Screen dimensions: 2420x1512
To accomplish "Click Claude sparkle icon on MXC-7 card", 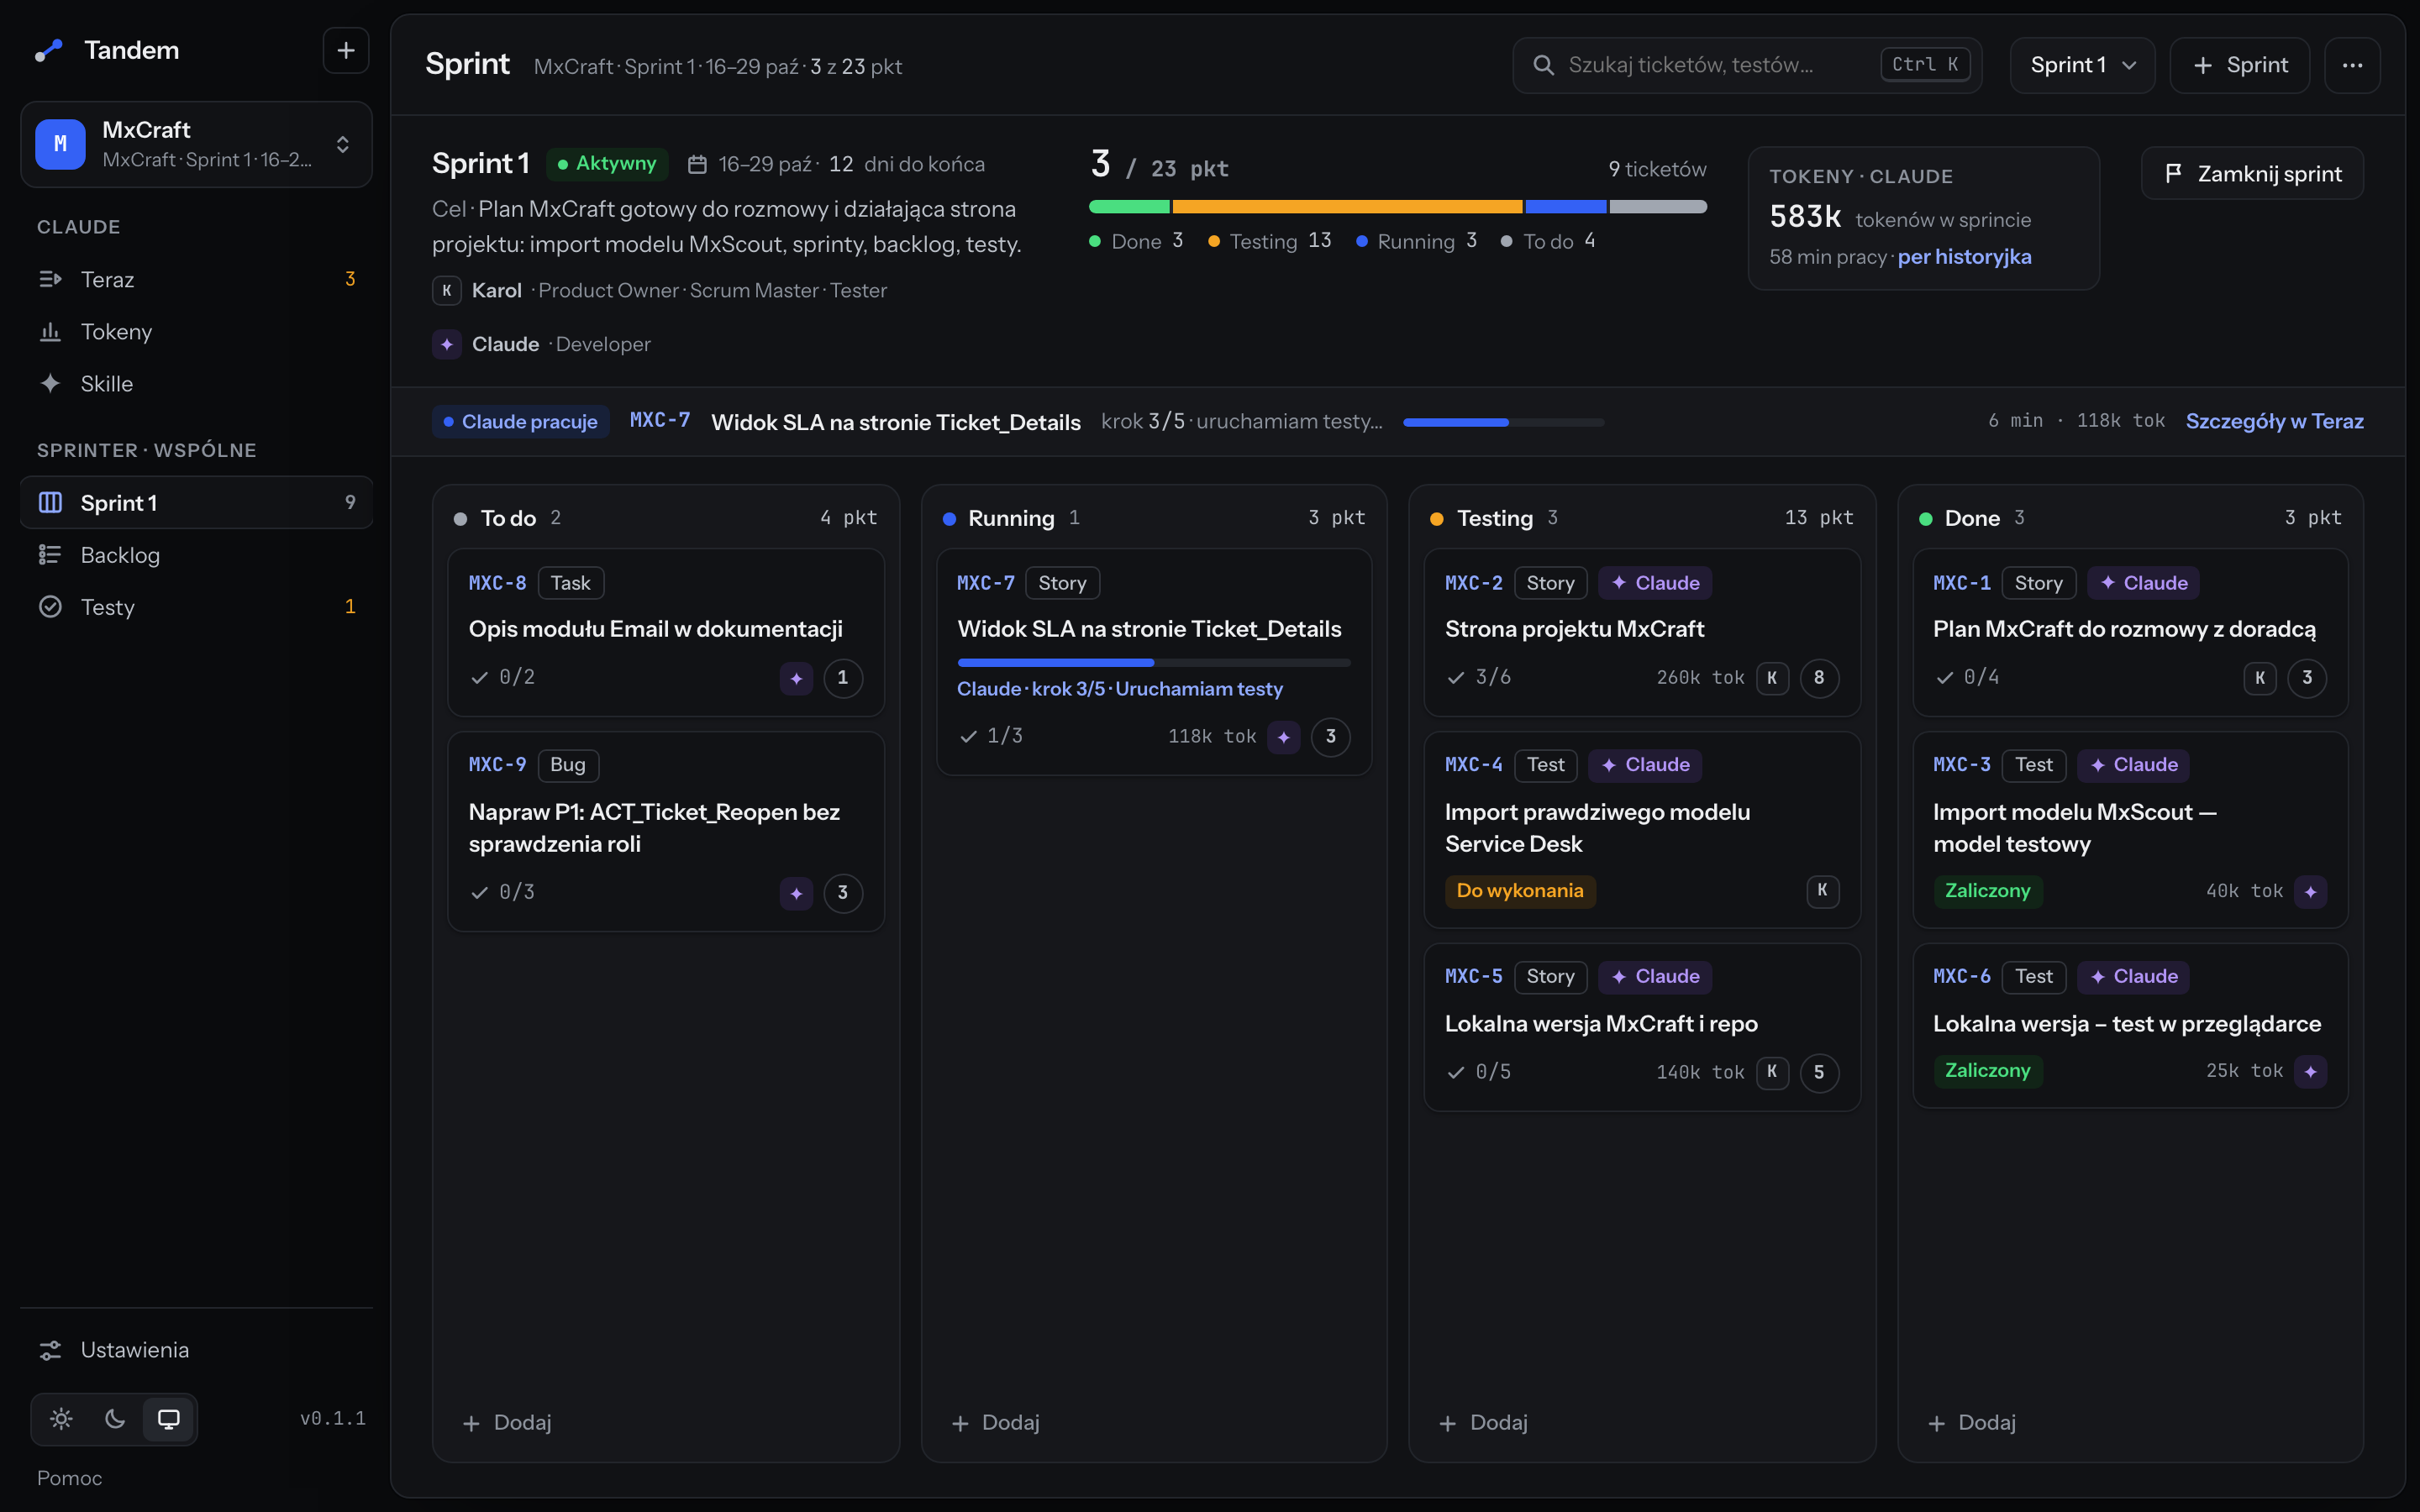I will coord(1284,737).
